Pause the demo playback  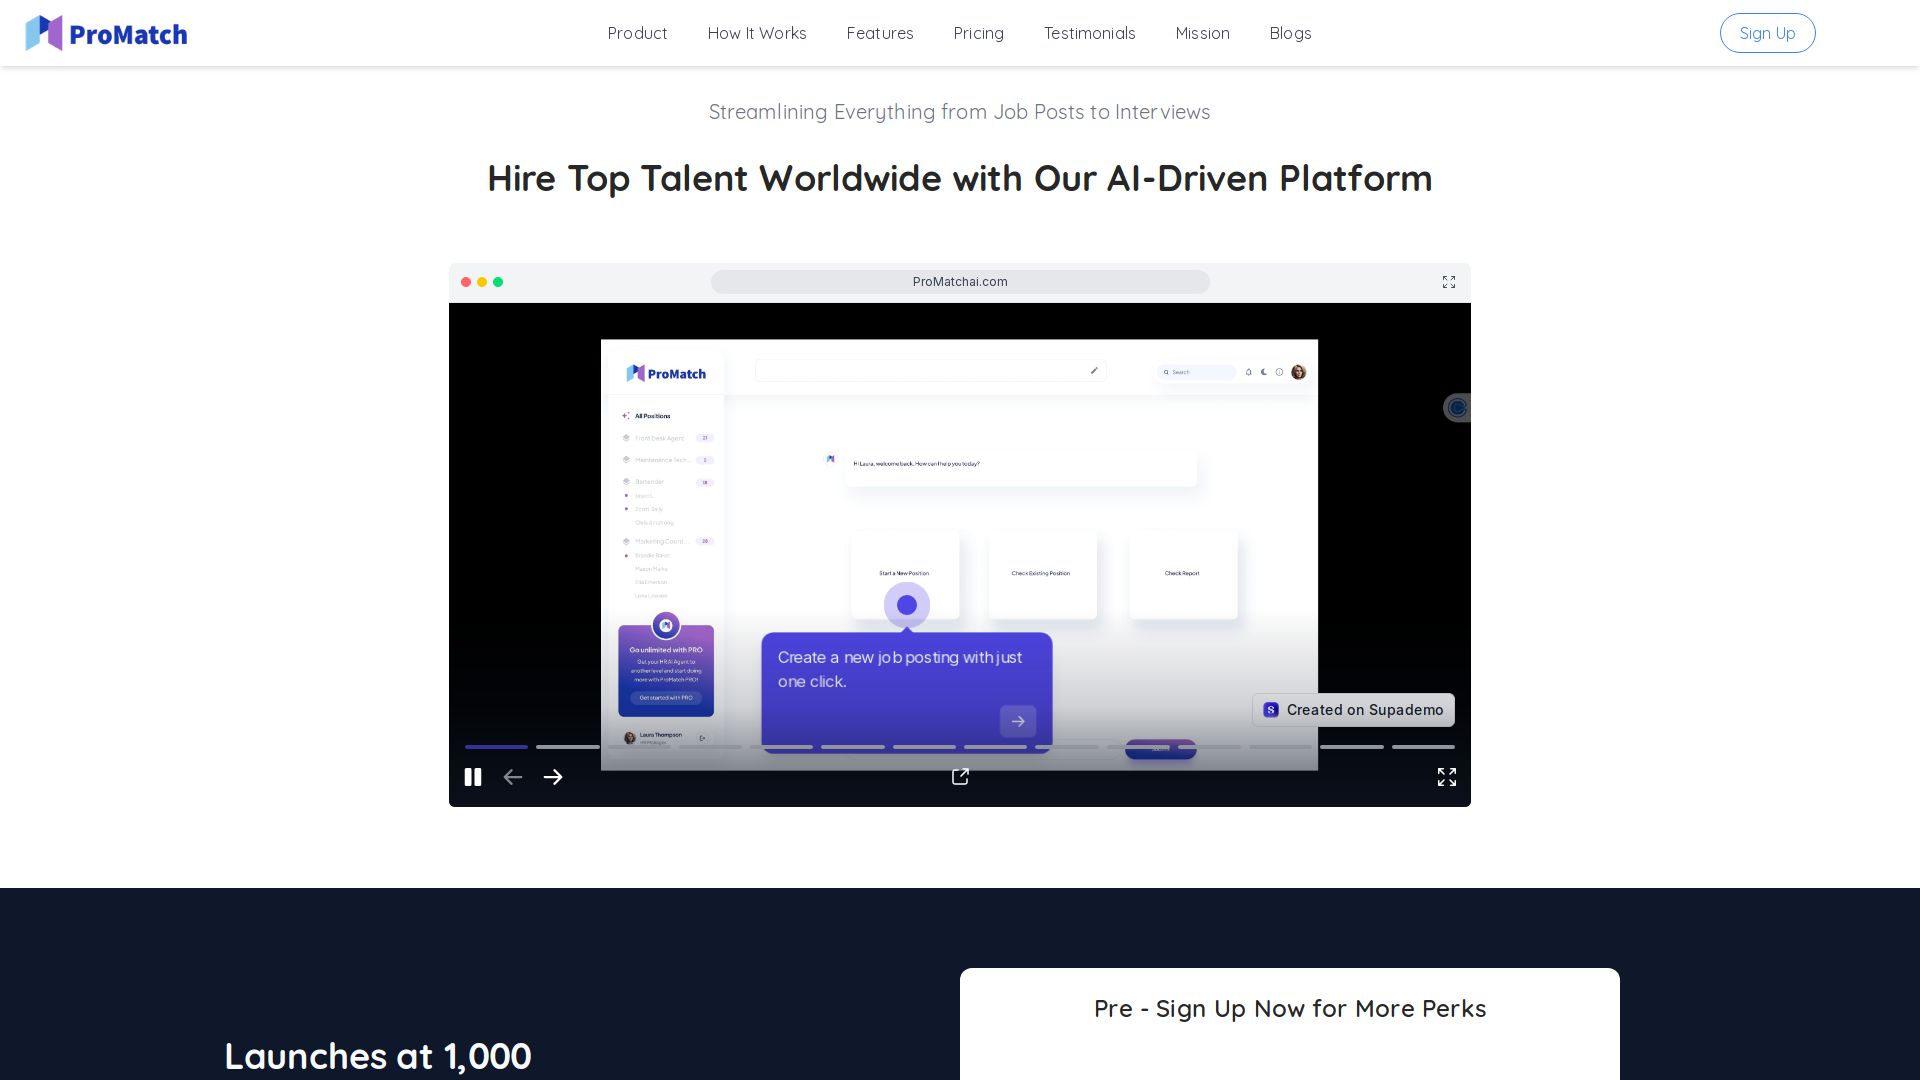tap(473, 777)
